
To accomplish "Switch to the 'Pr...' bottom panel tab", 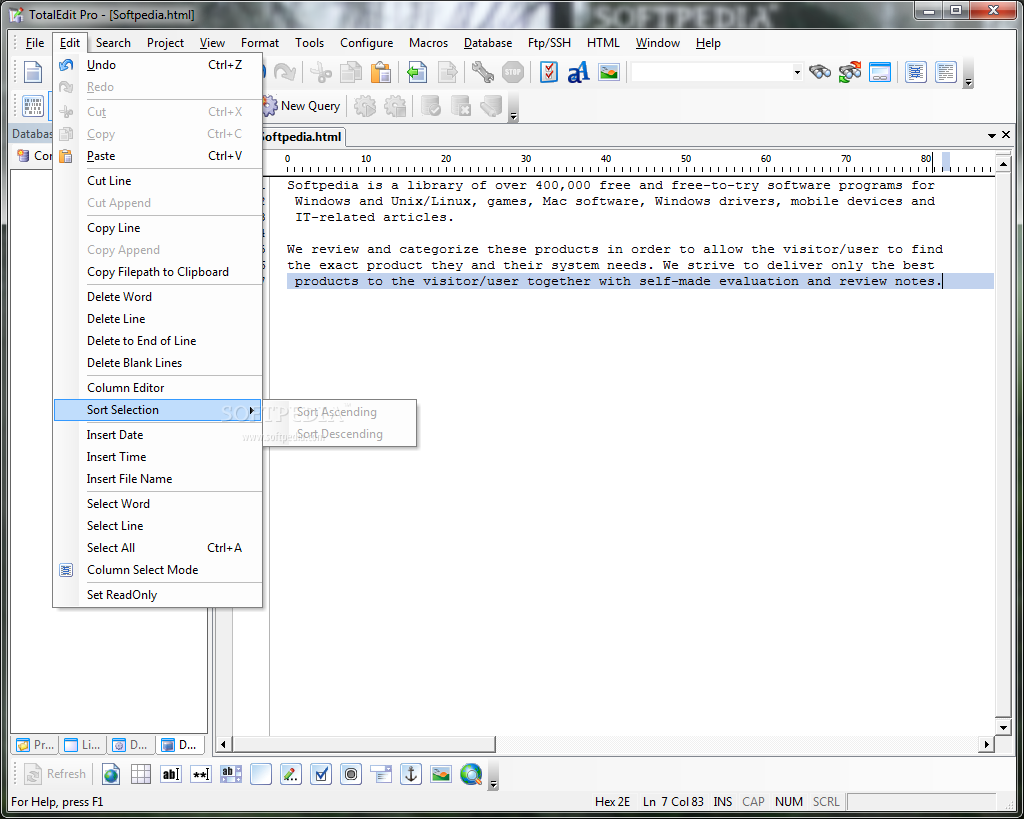I will 35,745.
